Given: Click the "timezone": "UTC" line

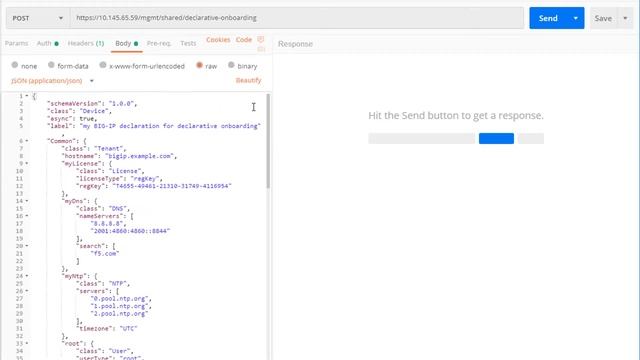Looking at the screenshot, I should 107,329.
